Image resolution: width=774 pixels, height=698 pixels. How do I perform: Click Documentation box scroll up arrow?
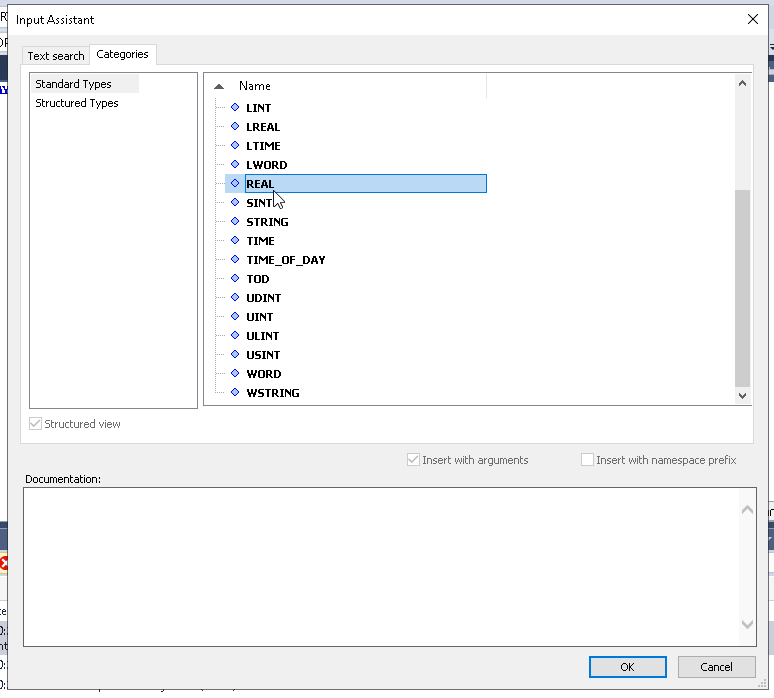click(x=747, y=509)
